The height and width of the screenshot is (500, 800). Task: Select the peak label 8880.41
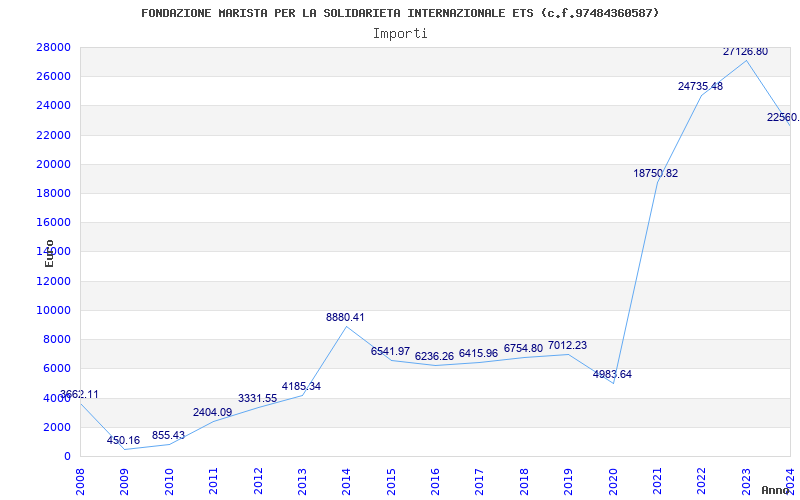pyautogui.click(x=345, y=317)
